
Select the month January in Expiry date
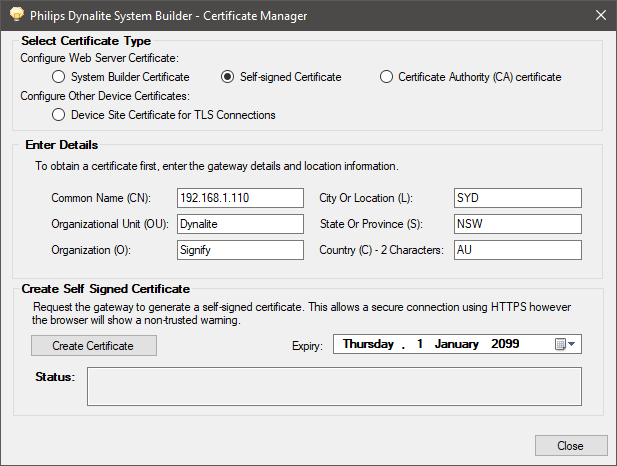coord(456,344)
